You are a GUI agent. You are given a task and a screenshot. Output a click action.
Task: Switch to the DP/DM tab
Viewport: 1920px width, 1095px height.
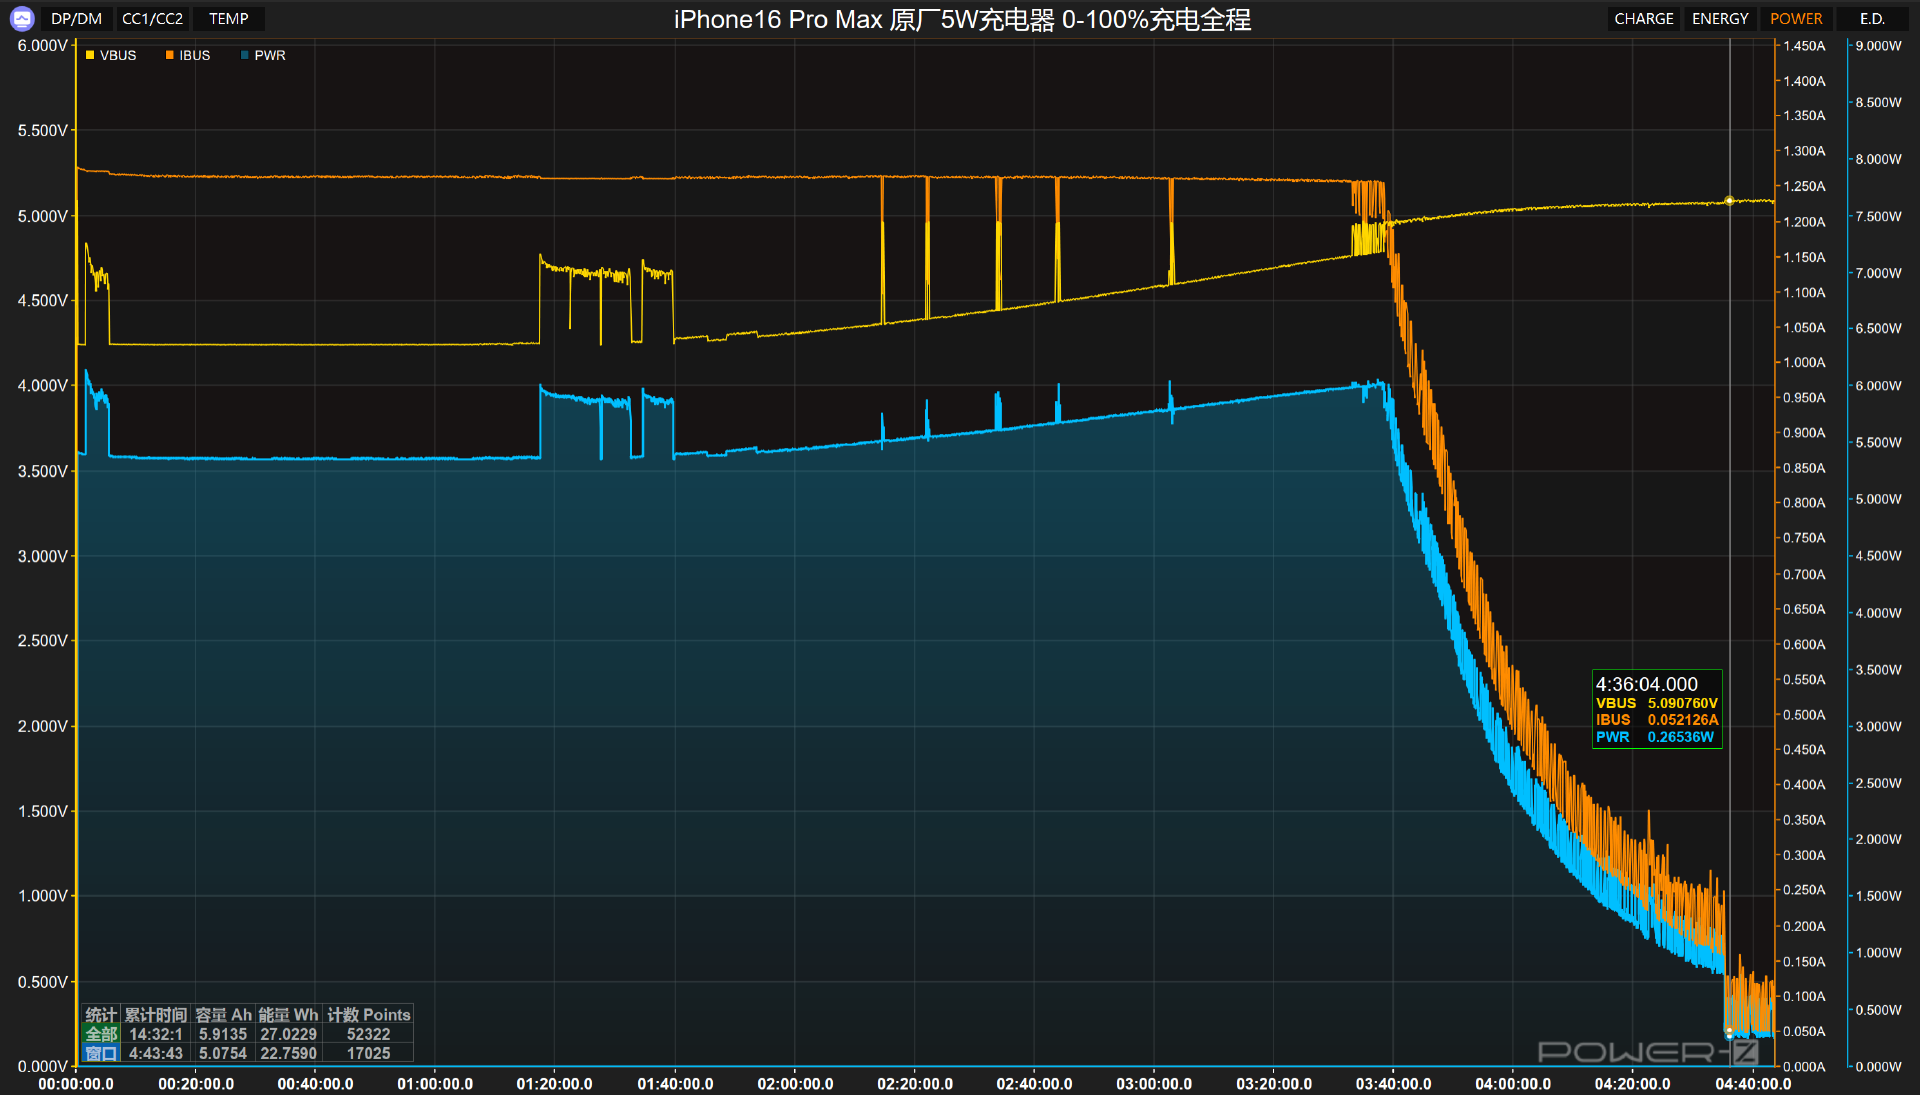pyautogui.click(x=76, y=18)
